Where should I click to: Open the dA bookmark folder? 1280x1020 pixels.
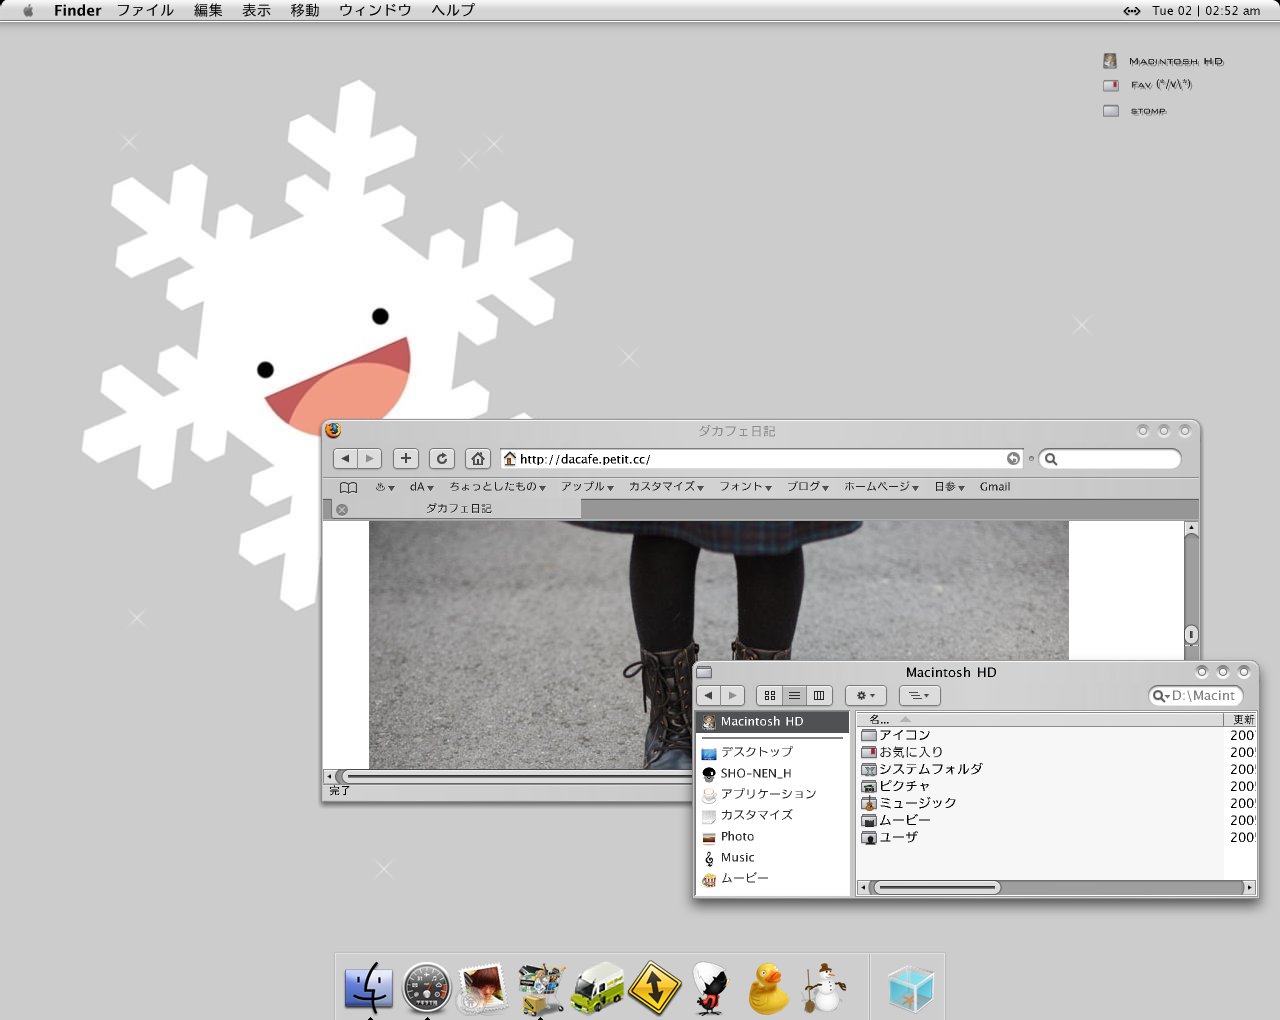coord(421,487)
